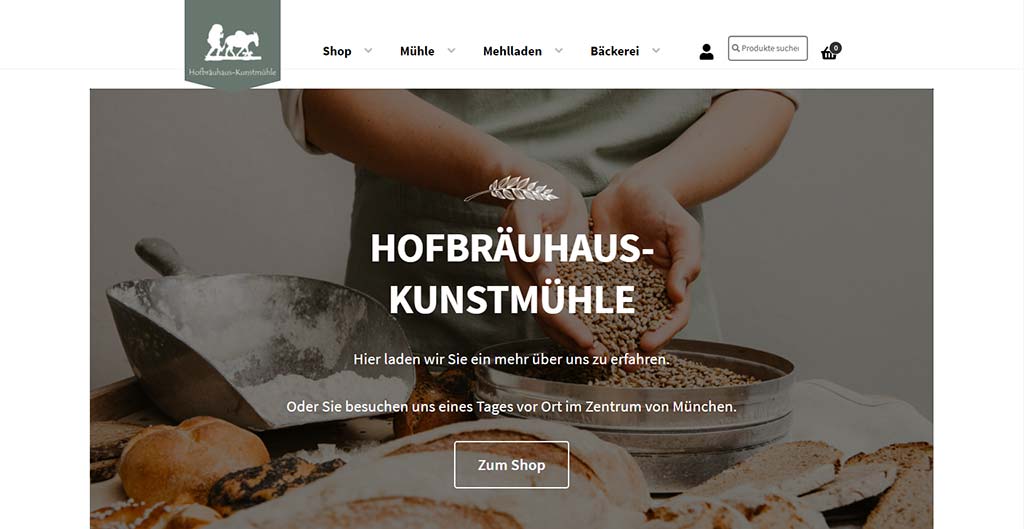
Task: Open the user account icon
Action: coord(706,52)
